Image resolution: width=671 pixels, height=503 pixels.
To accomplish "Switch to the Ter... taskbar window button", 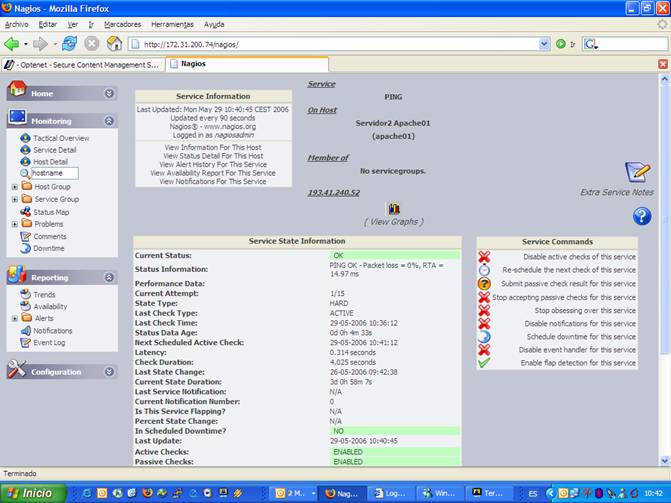I will [x=488, y=493].
